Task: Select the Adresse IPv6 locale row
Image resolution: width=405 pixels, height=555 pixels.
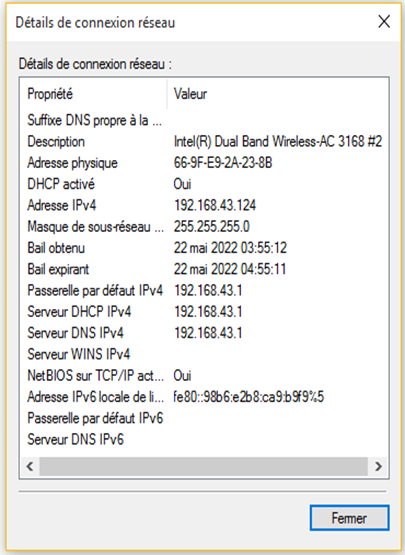Action: coord(205,397)
